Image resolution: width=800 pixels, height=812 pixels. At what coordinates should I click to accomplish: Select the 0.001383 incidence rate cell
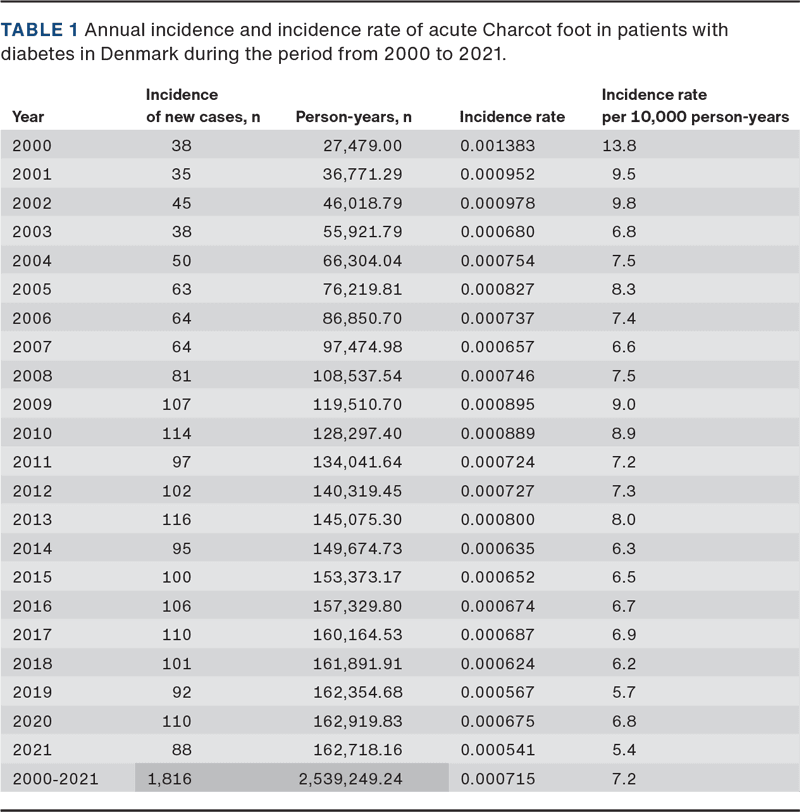[x=497, y=146]
